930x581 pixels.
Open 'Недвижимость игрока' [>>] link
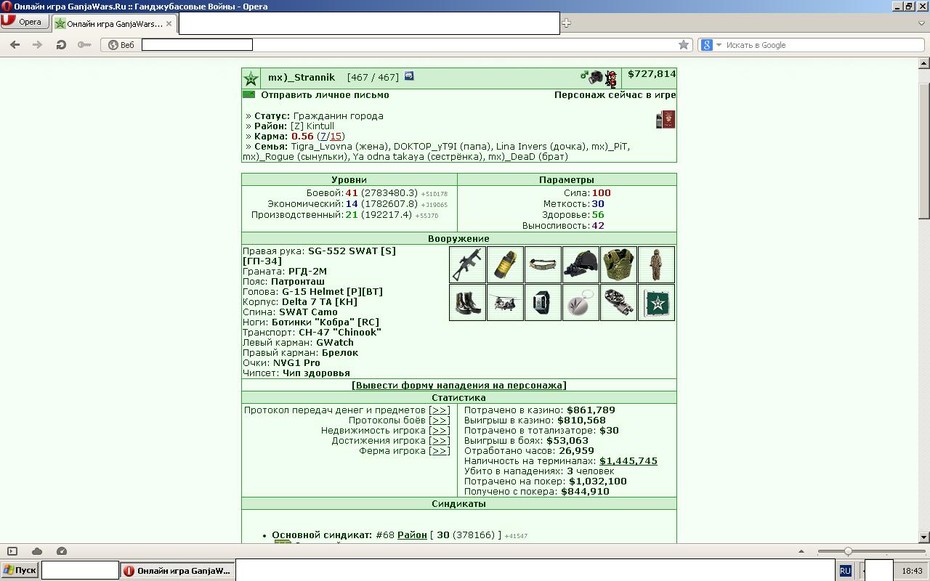point(439,430)
